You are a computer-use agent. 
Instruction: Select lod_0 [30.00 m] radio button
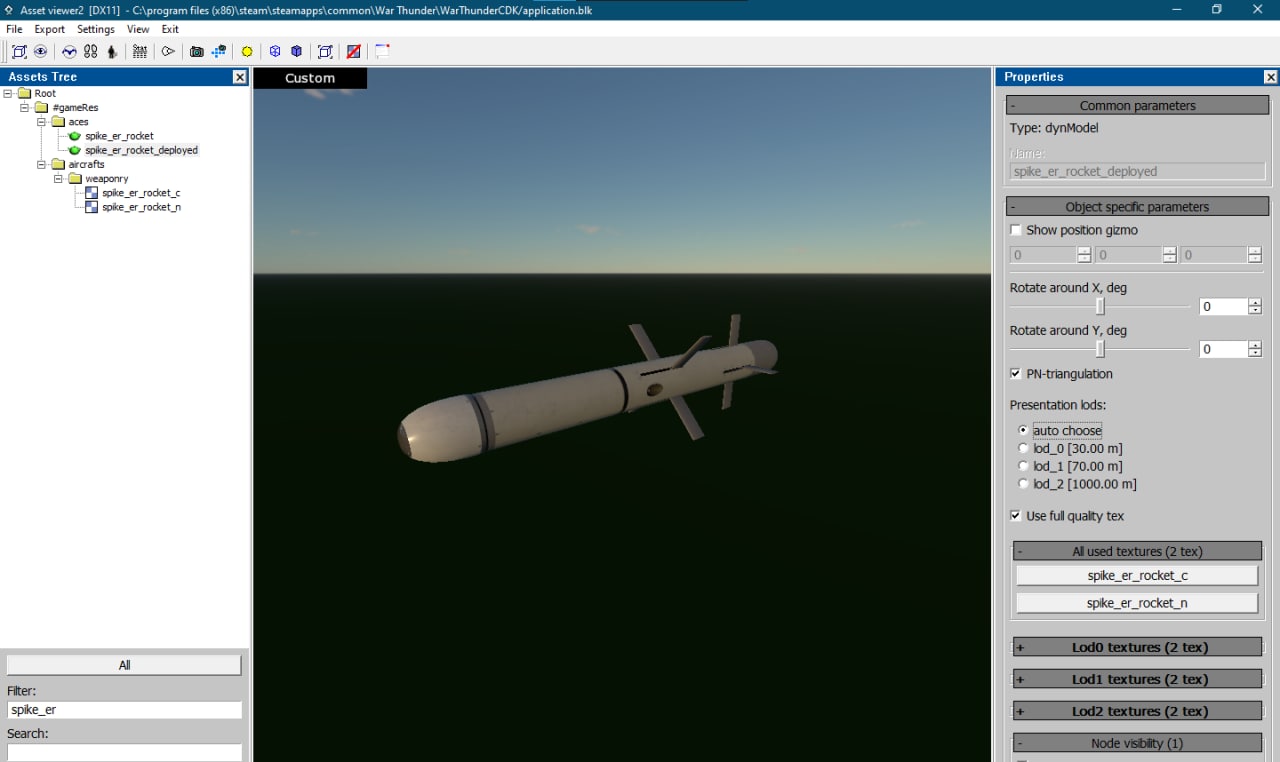tap(1023, 448)
